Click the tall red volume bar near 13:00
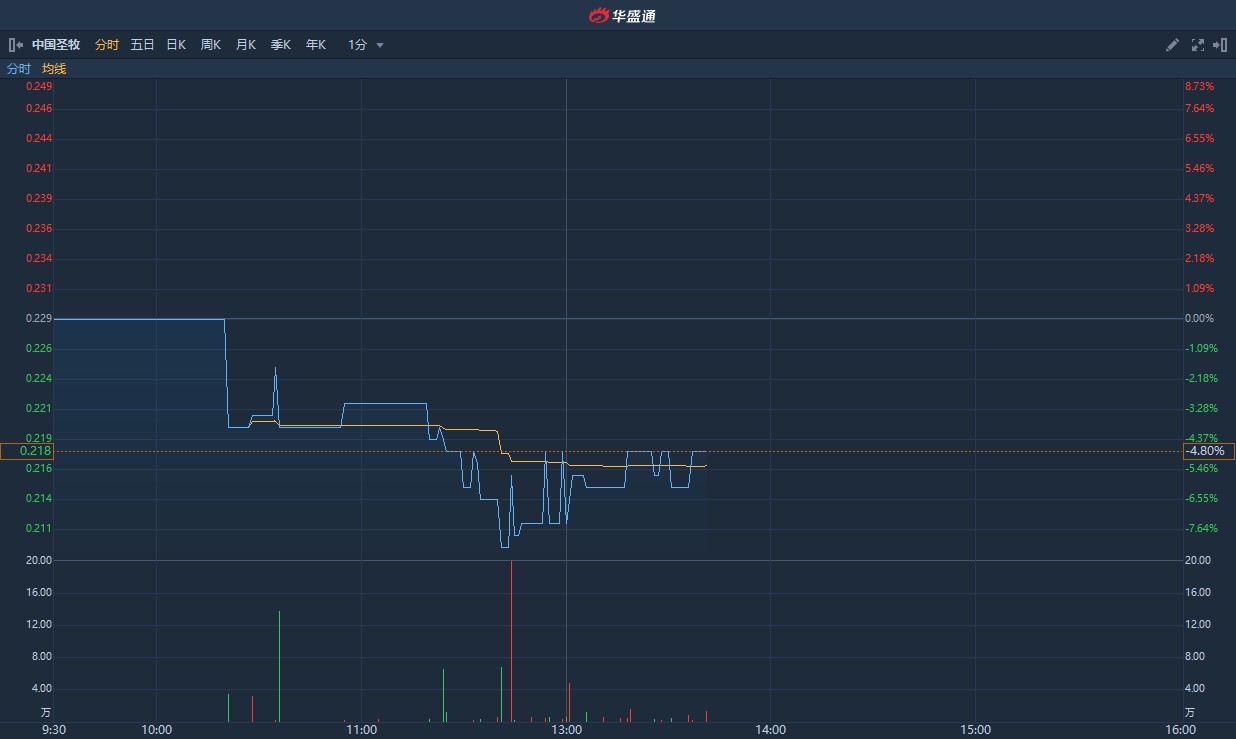1236x739 pixels. tap(510, 640)
